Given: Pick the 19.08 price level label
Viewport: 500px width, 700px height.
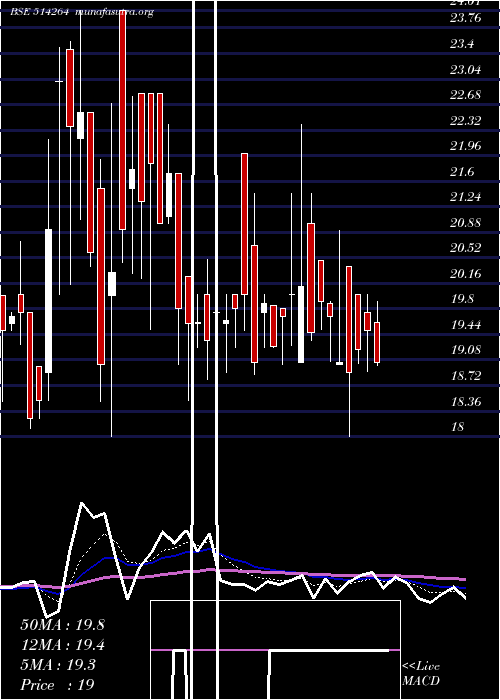Looking at the screenshot, I should pyautogui.click(x=466, y=350).
